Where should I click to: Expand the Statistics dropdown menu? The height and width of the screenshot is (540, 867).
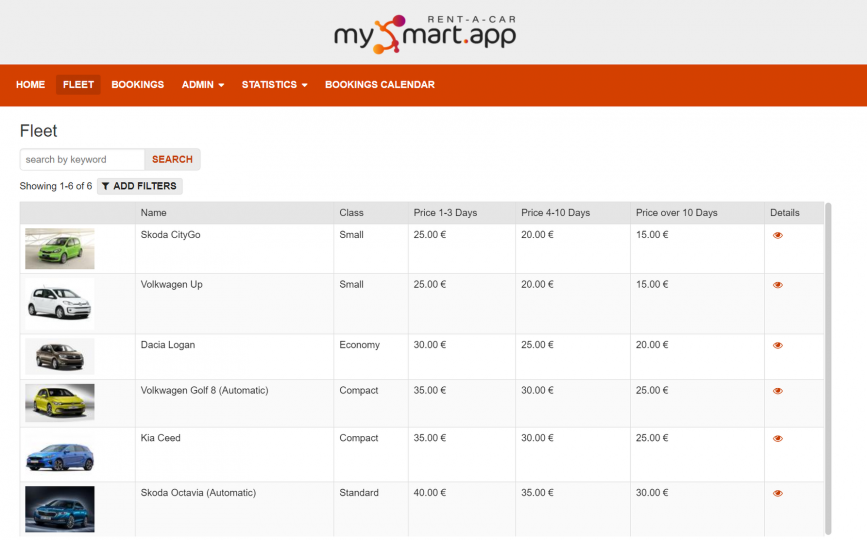pyautogui.click(x=274, y=85)
